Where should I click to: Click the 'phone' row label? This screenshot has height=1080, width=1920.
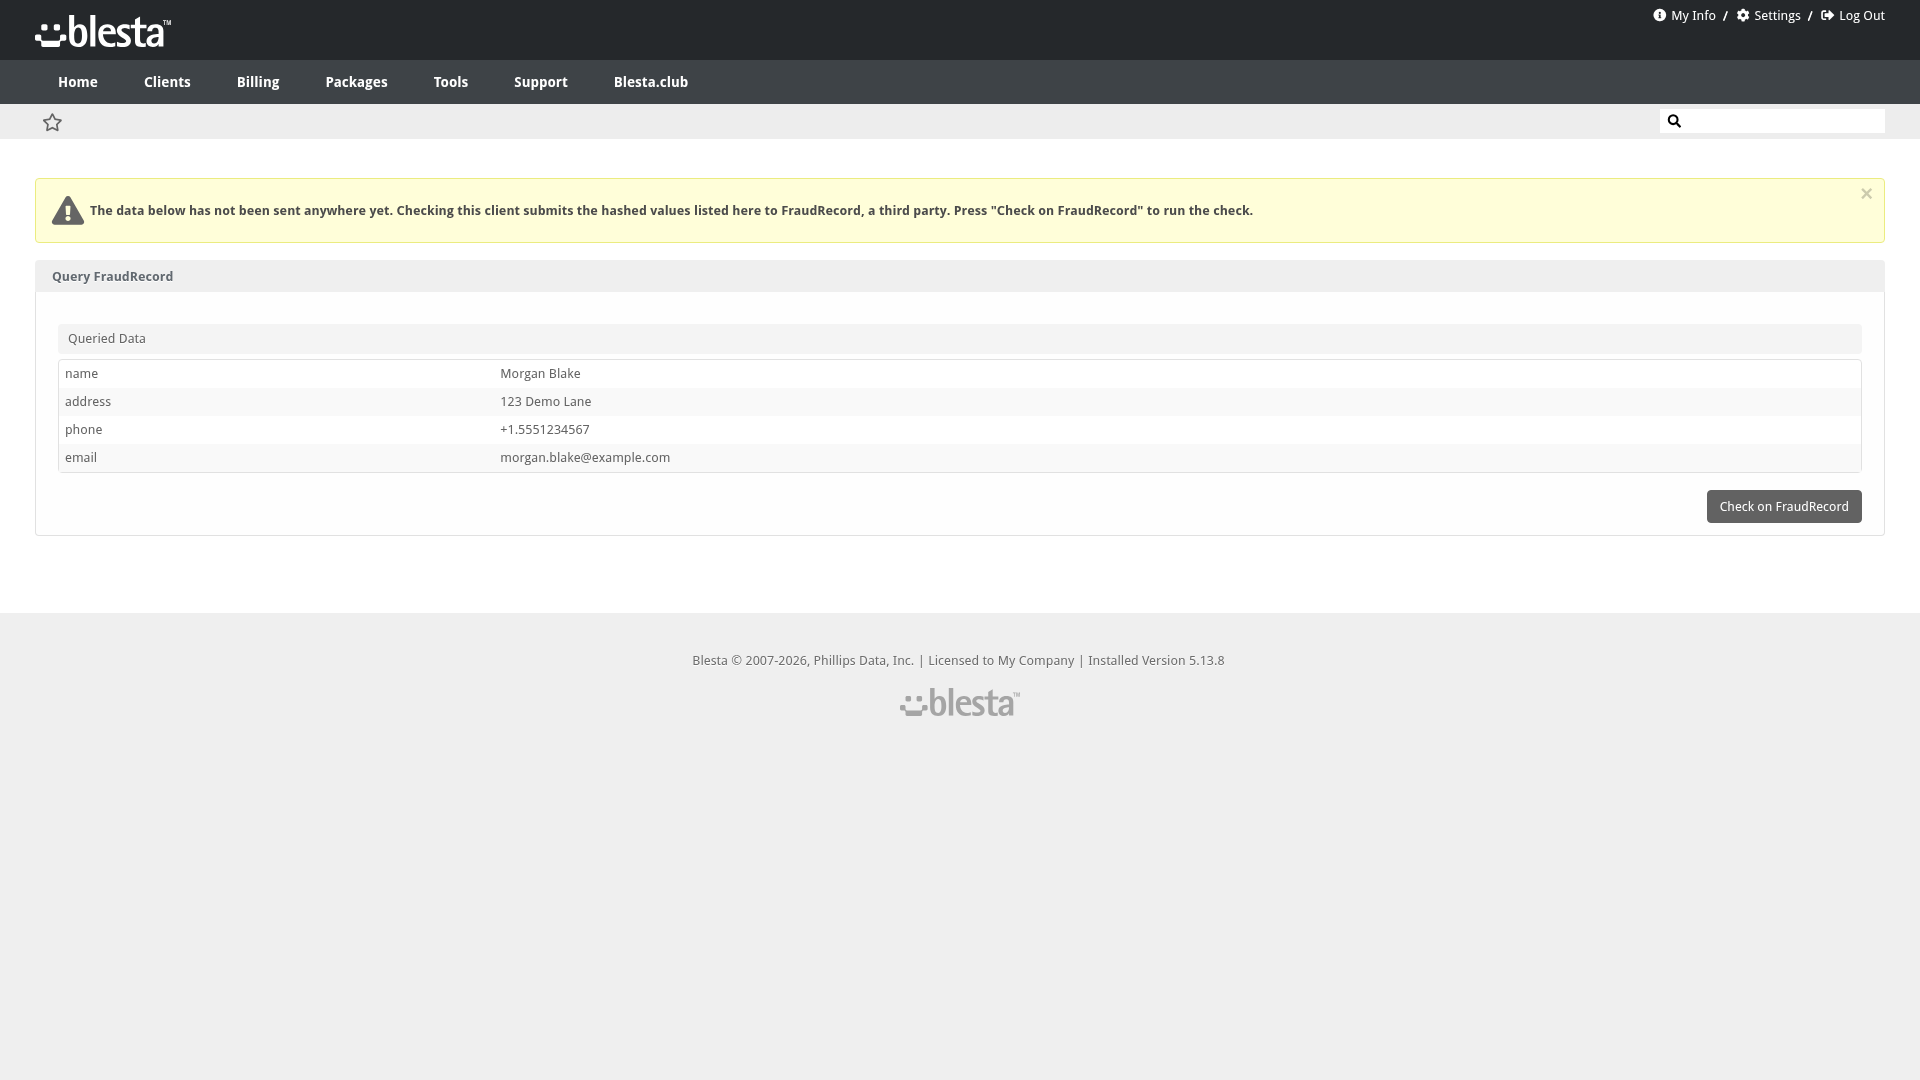[x=83, y=430]
